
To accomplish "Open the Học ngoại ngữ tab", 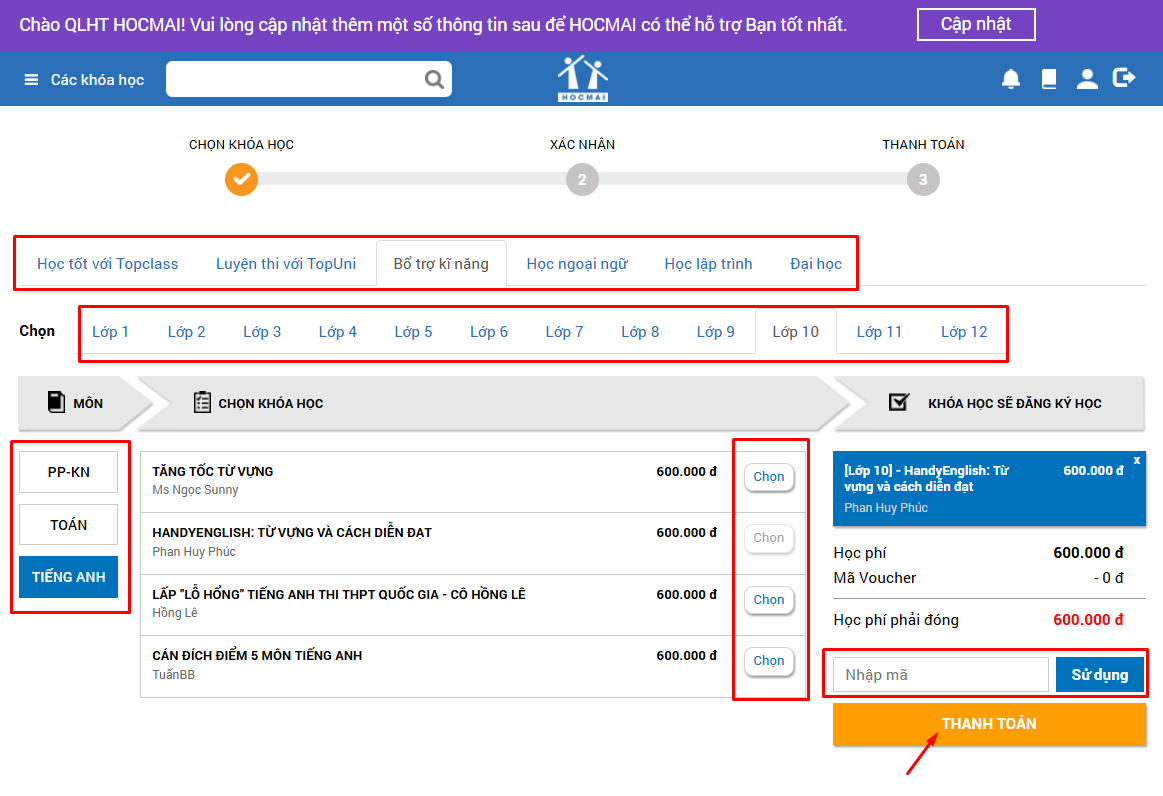I will [577, 264].
